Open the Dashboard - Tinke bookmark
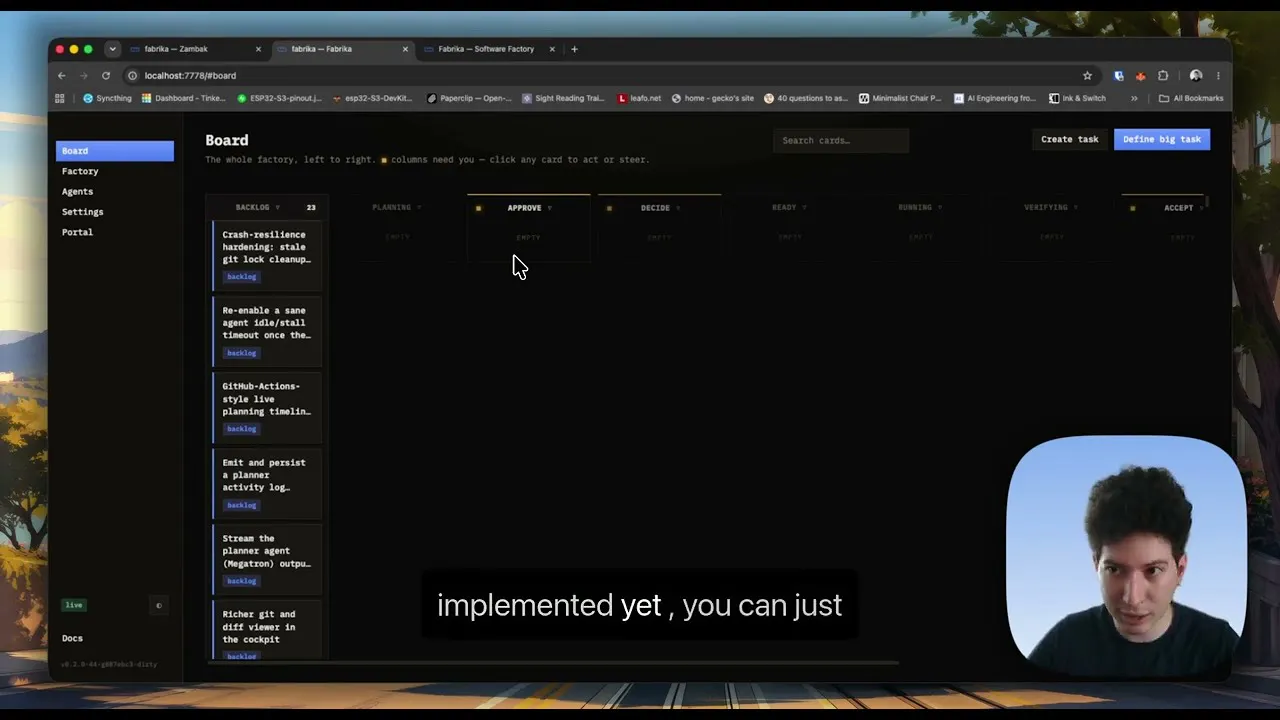This screenshot has height=720, width=1280. (x=184, y=98)
